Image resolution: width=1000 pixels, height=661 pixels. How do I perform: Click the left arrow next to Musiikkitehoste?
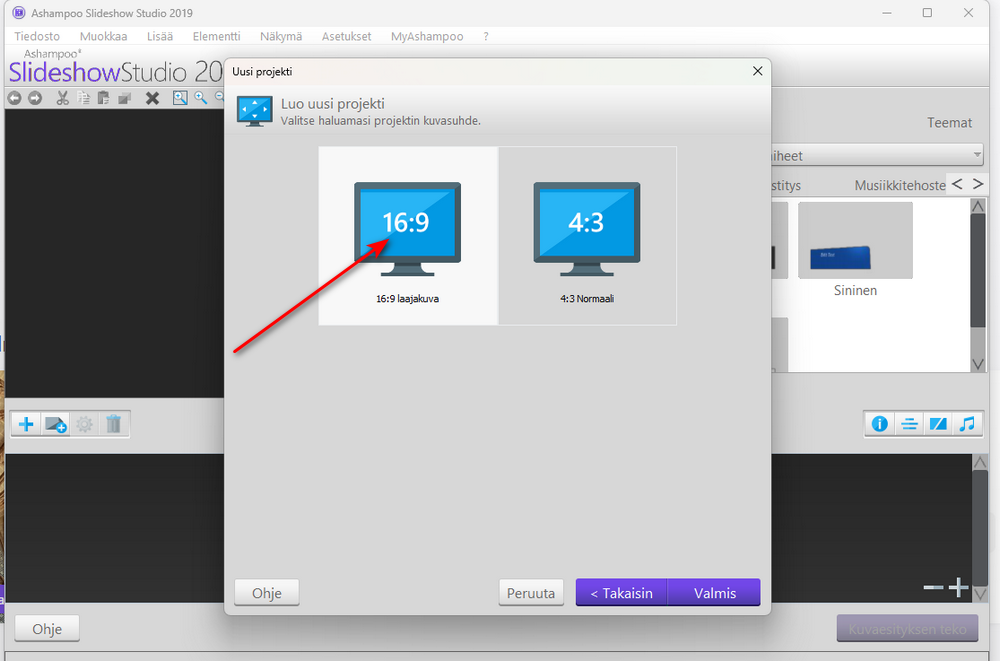pyautogui.click(x=957, y=184)
